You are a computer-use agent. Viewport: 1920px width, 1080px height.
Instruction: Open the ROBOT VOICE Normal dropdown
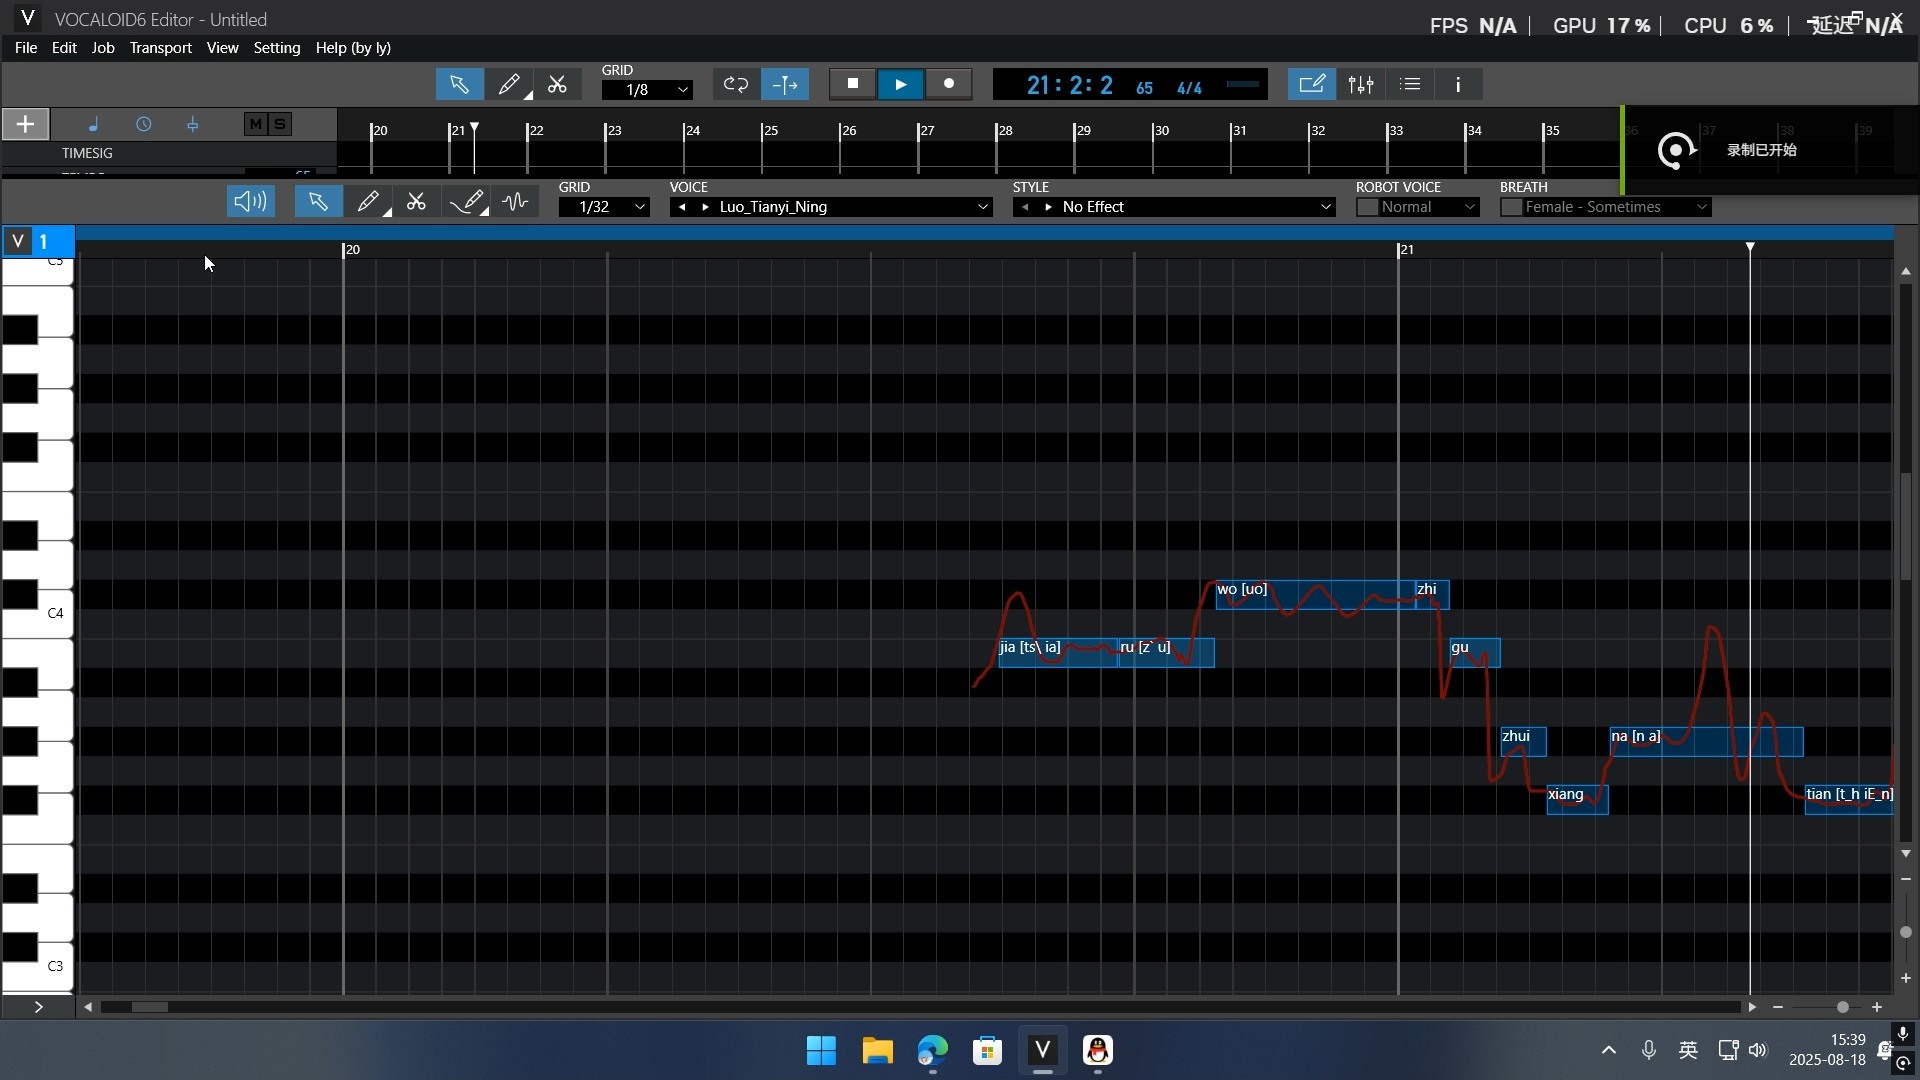(x=1429, y=207)
